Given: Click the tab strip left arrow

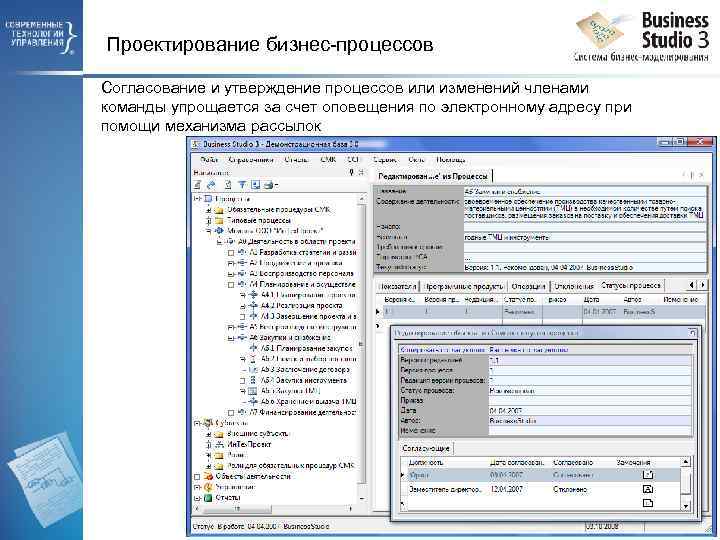Looking at the screenshot, I should pos(692,285).
